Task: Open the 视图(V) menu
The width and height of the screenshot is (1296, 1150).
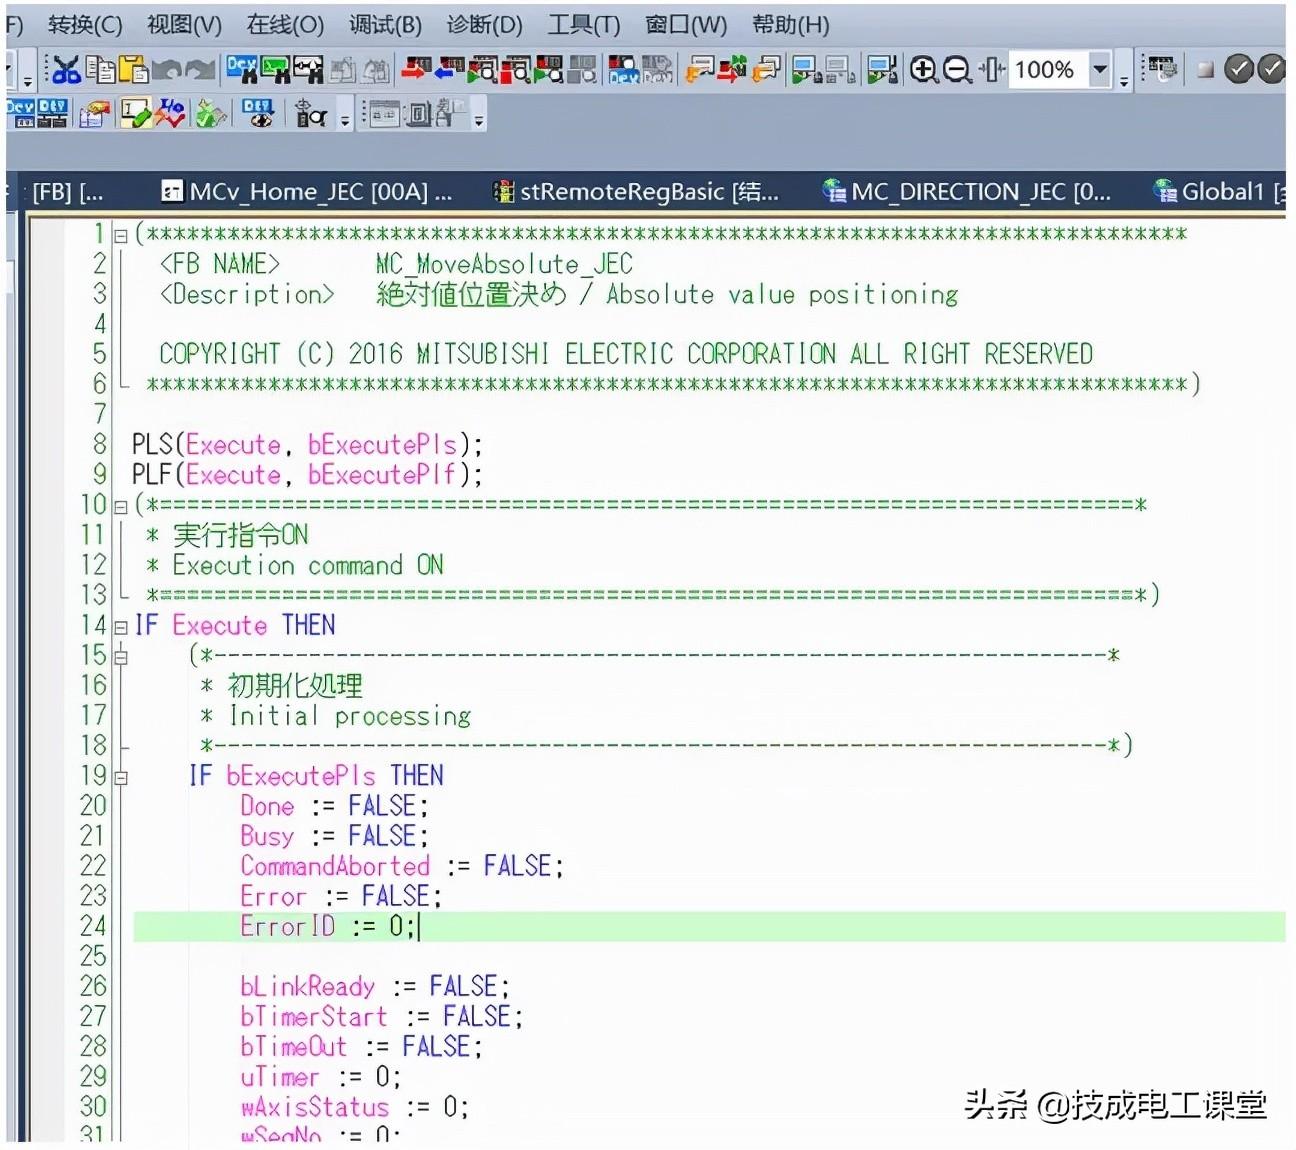Action: click(184, 24)
